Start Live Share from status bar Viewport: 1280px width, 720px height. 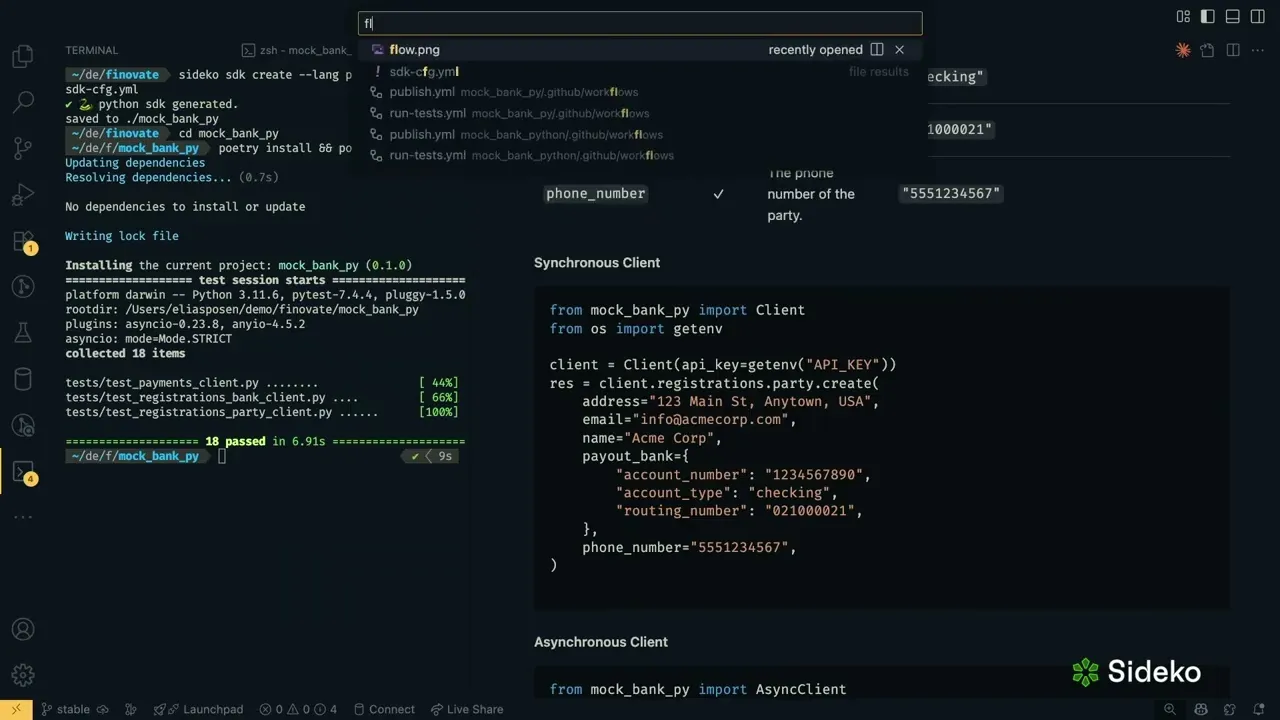pos(466,709)
